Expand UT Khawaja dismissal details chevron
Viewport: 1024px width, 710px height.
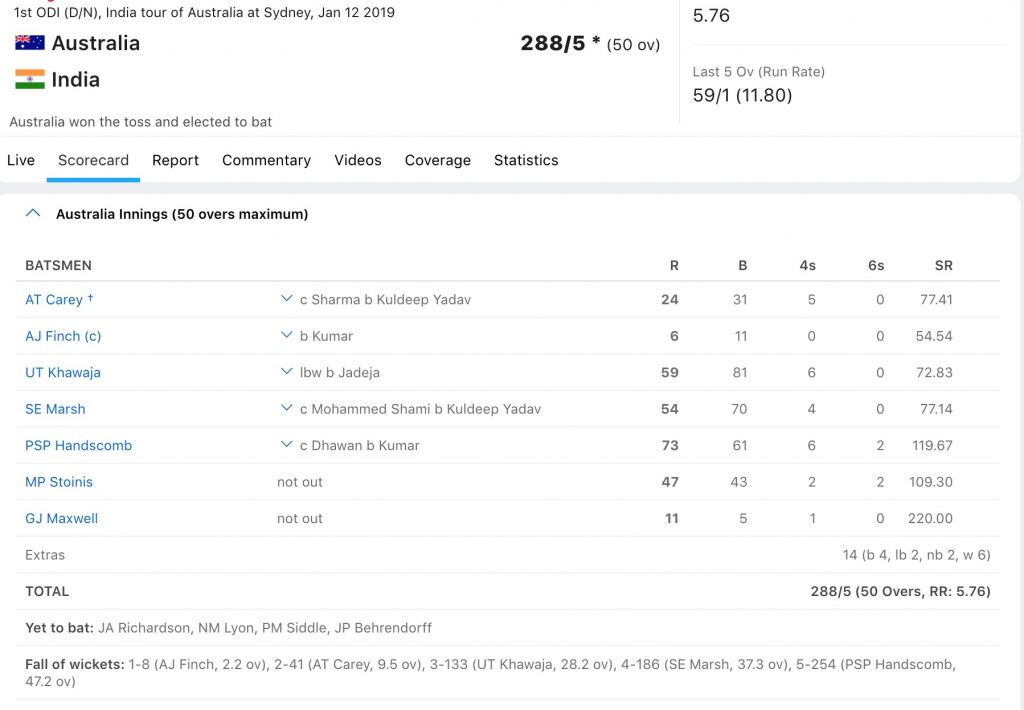(x=286, y=372)
